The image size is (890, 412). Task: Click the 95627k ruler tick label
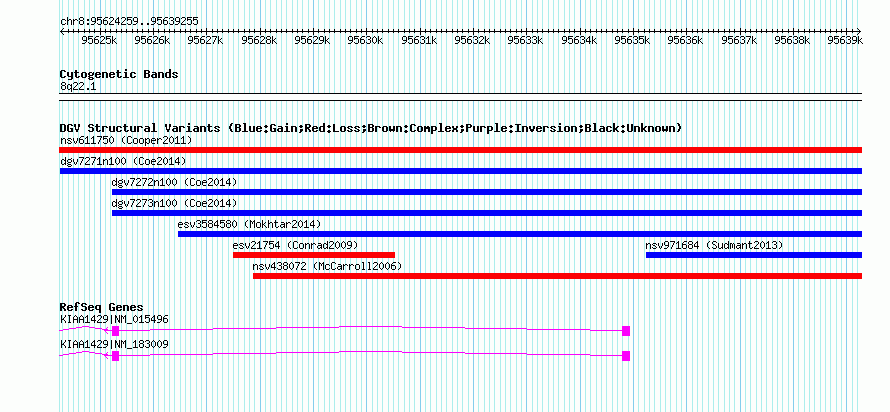[x=205, y=40]
